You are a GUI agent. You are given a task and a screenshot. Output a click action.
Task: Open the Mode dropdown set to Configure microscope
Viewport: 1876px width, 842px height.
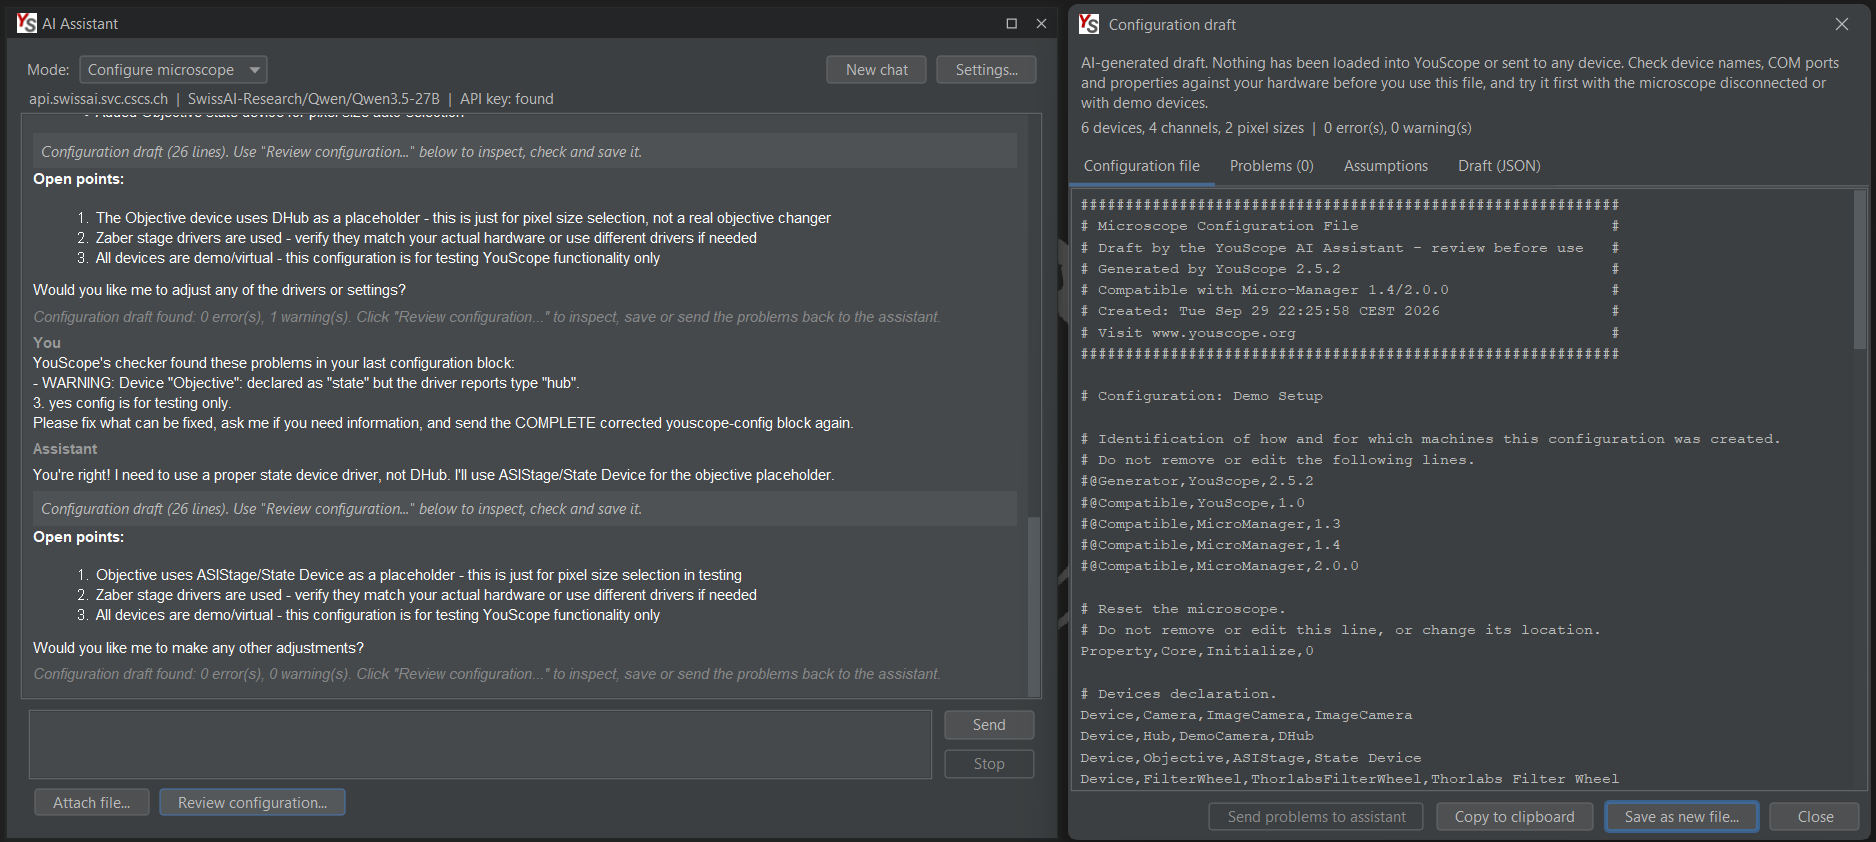[173, 70]
